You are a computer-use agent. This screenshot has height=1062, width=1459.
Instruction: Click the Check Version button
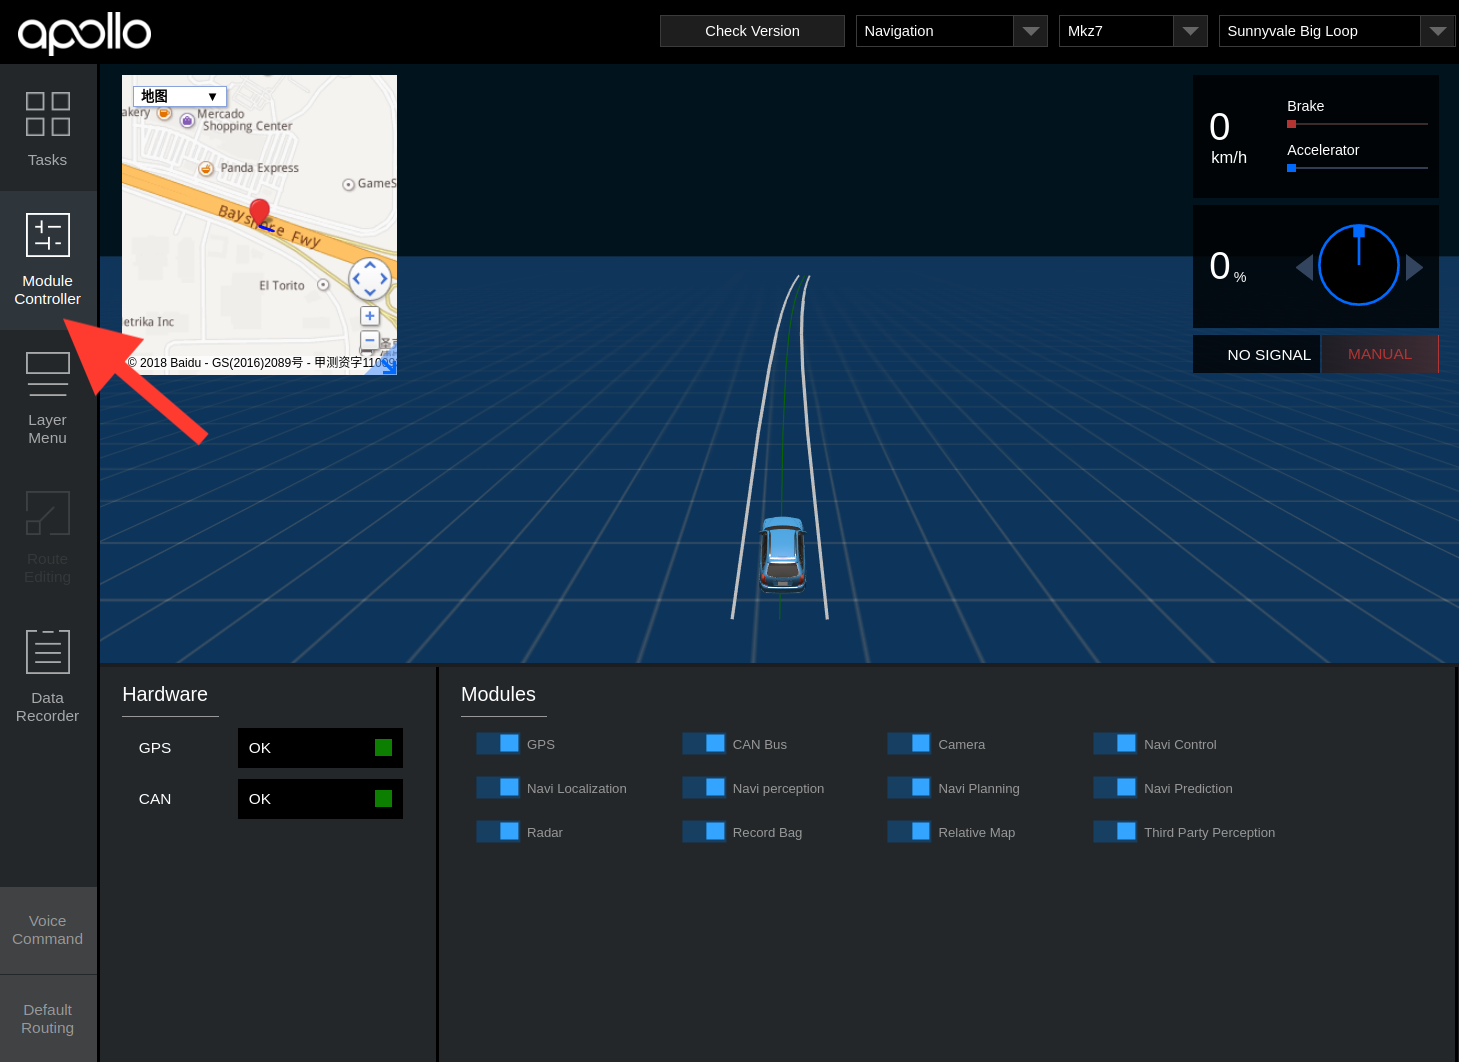[x=752, y=31]
